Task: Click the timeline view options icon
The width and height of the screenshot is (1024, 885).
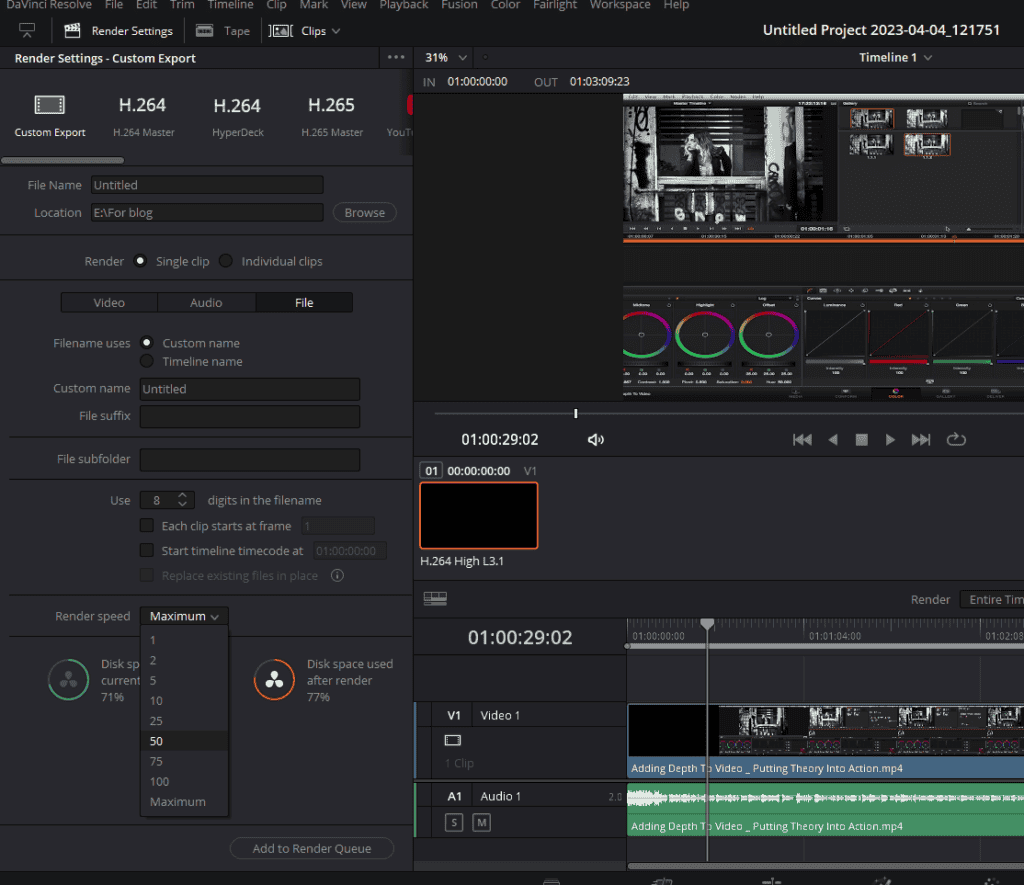Action: click(435, 598)
